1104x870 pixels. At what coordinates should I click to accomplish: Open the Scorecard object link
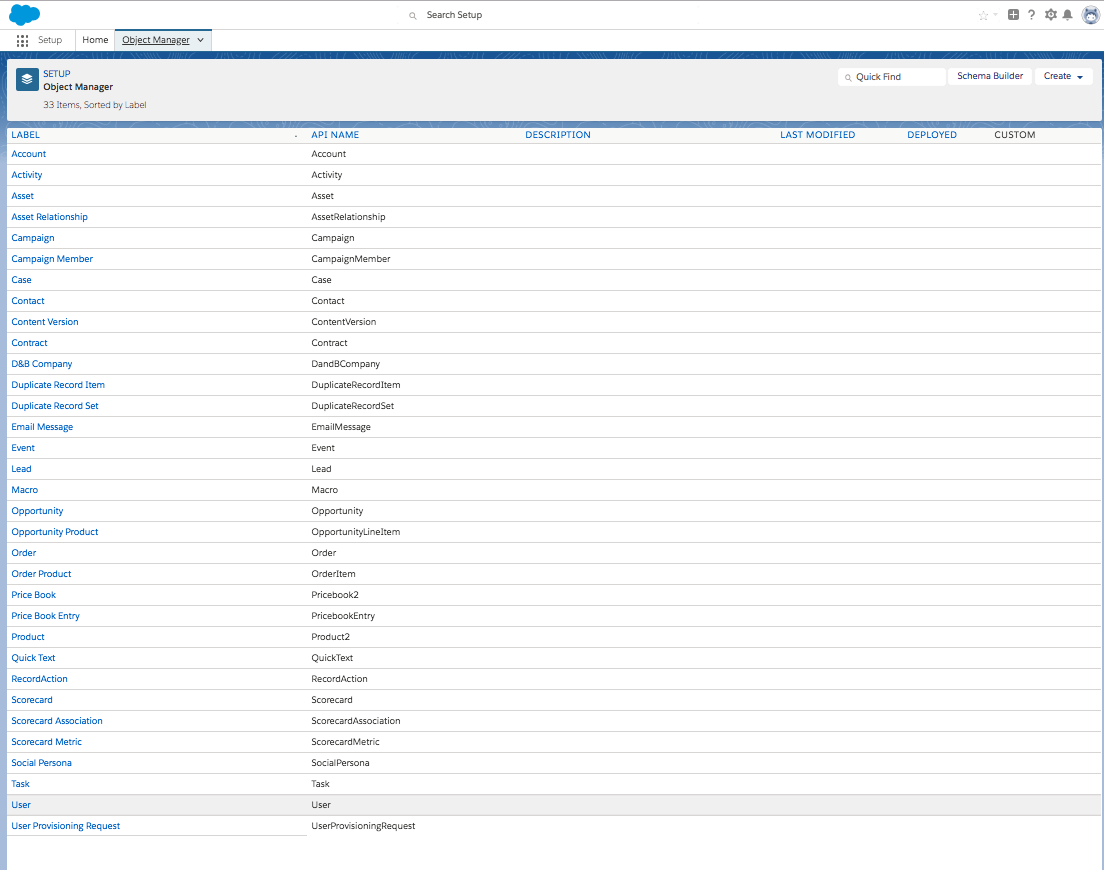(x=32, y=700)
